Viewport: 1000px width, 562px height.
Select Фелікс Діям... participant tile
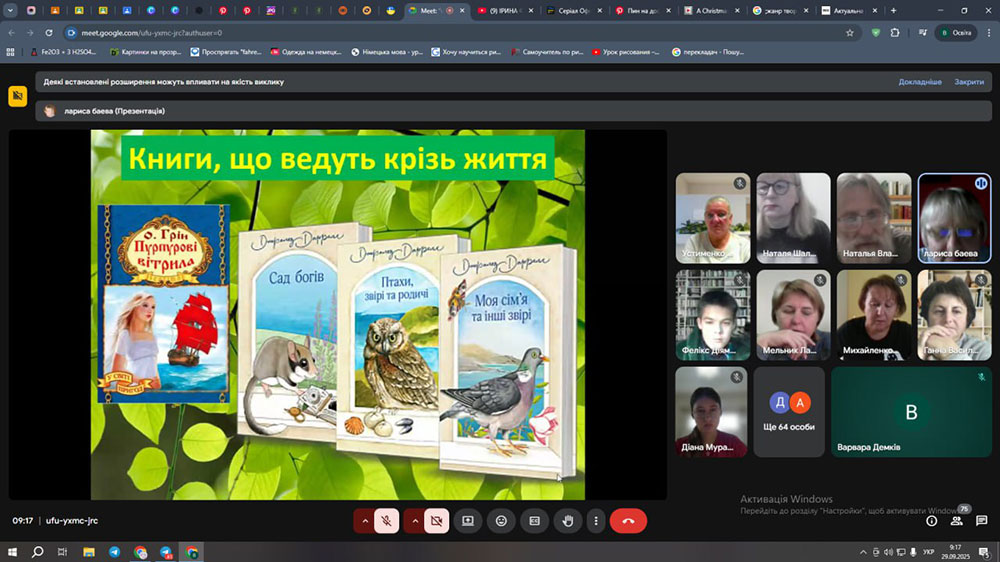[713, 315]
